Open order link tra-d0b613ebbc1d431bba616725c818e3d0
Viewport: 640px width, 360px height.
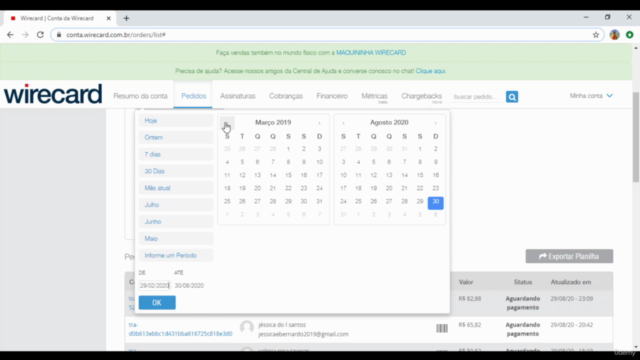180,329
